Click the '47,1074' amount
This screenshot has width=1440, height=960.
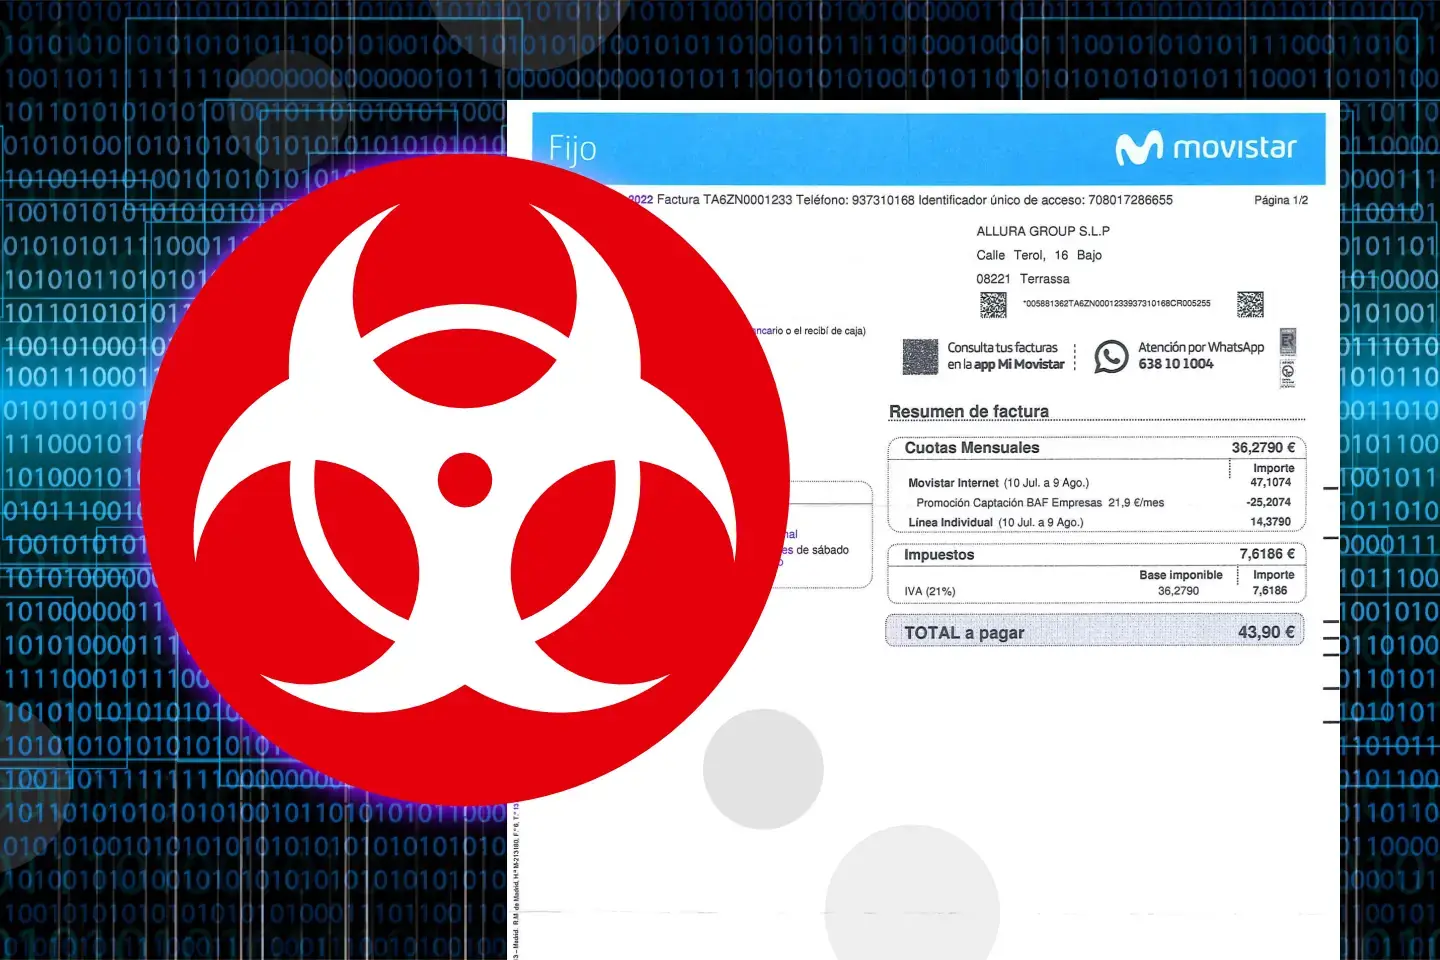[1270, 482]
